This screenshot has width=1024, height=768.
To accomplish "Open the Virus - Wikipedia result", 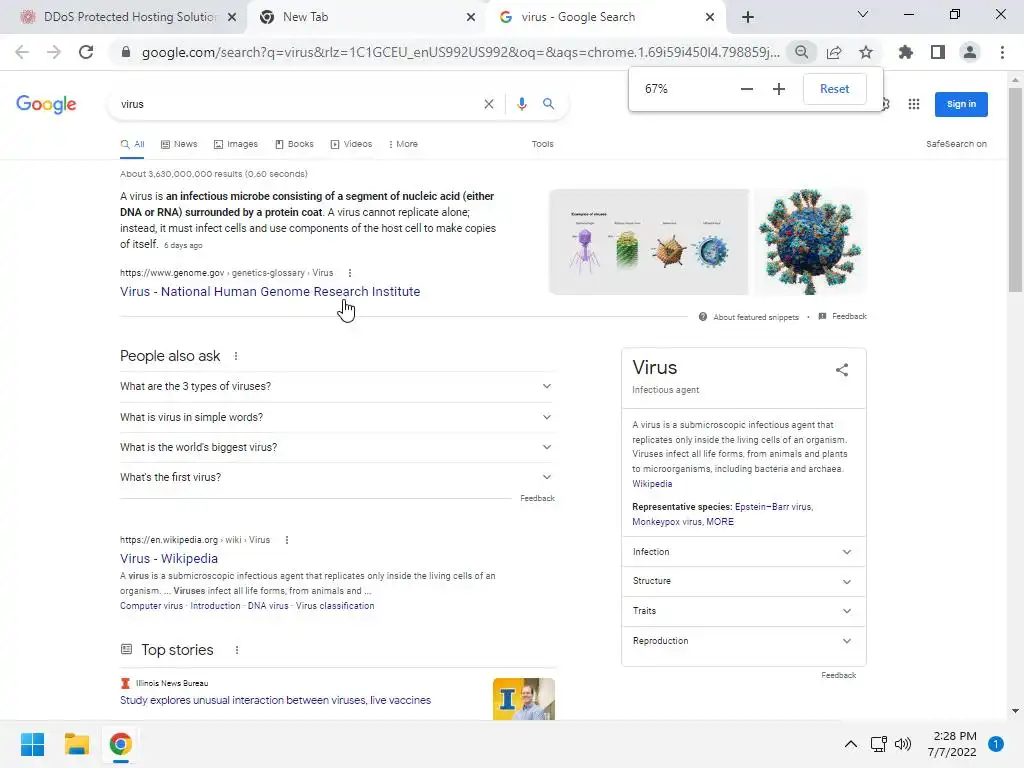I will (168, 558).
